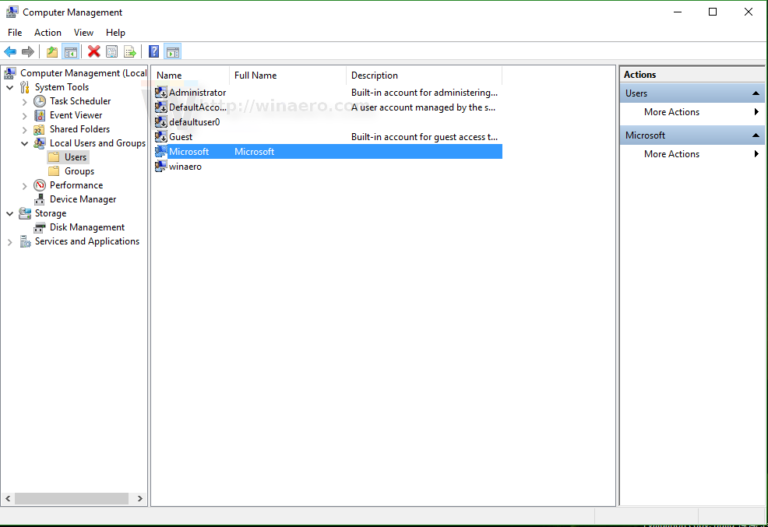Click the Up one level folder icon
768x527 pixels.
(x=52, y=52)
